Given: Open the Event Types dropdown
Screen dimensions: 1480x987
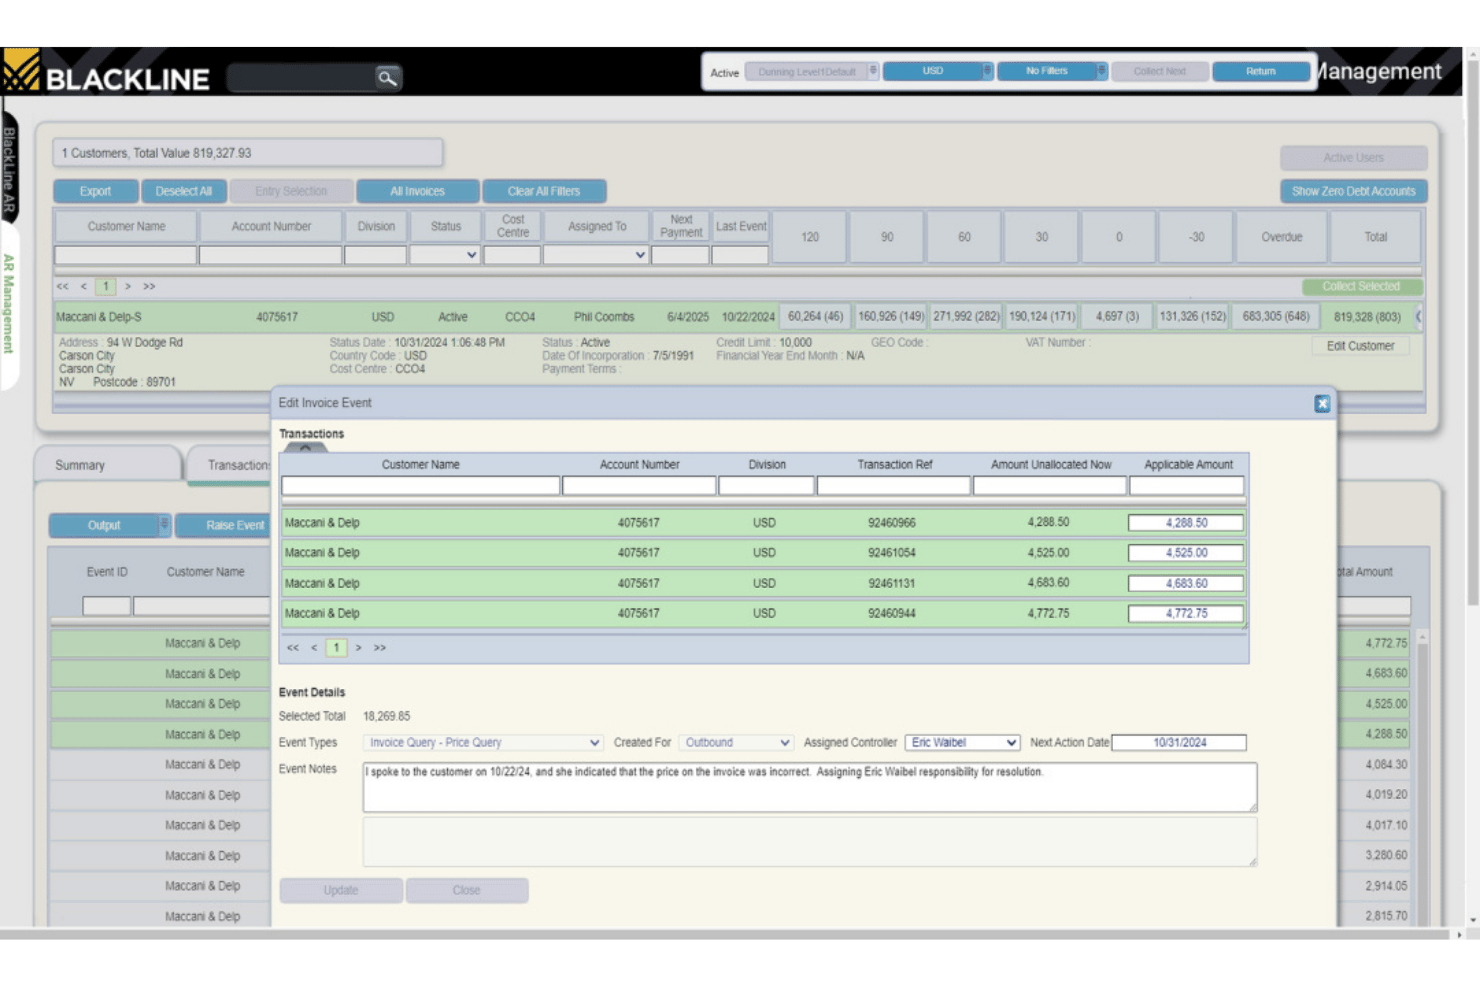Looking at the screenshot, I should 483,743.
